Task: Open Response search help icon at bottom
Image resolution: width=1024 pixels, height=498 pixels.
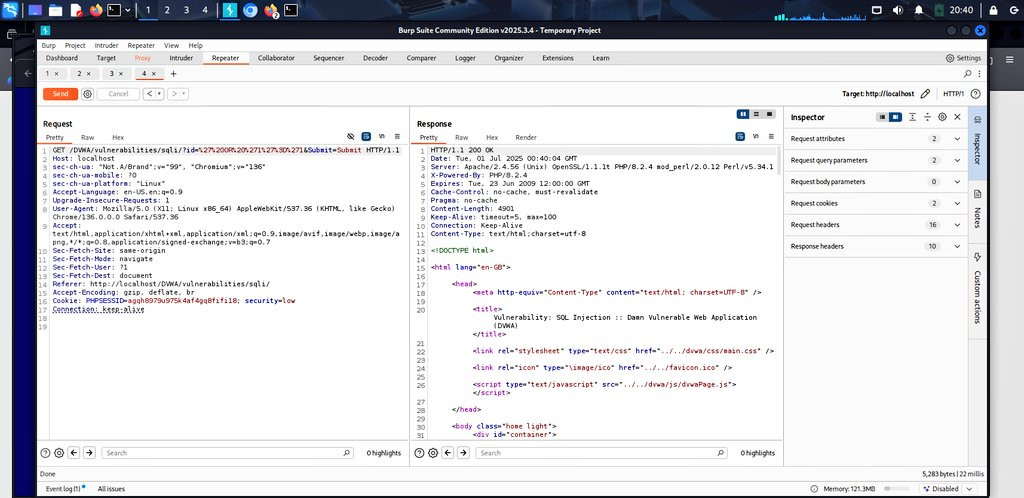Action: point(419,452)
